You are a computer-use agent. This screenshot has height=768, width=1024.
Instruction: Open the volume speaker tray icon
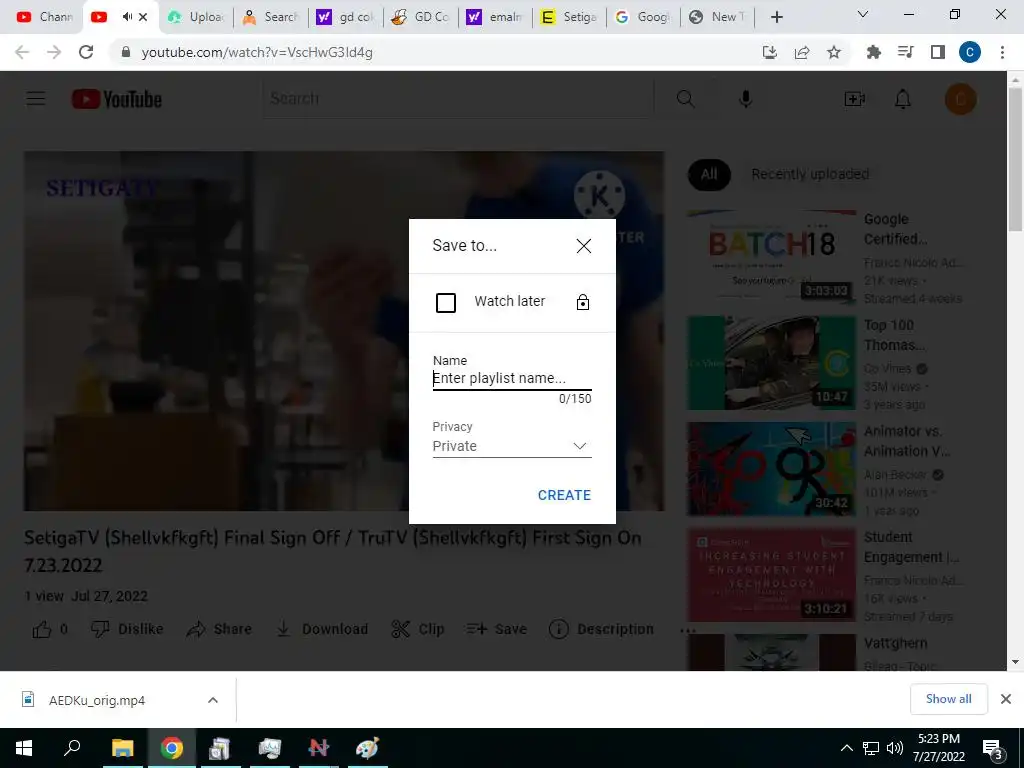click(x=895, y=748)
